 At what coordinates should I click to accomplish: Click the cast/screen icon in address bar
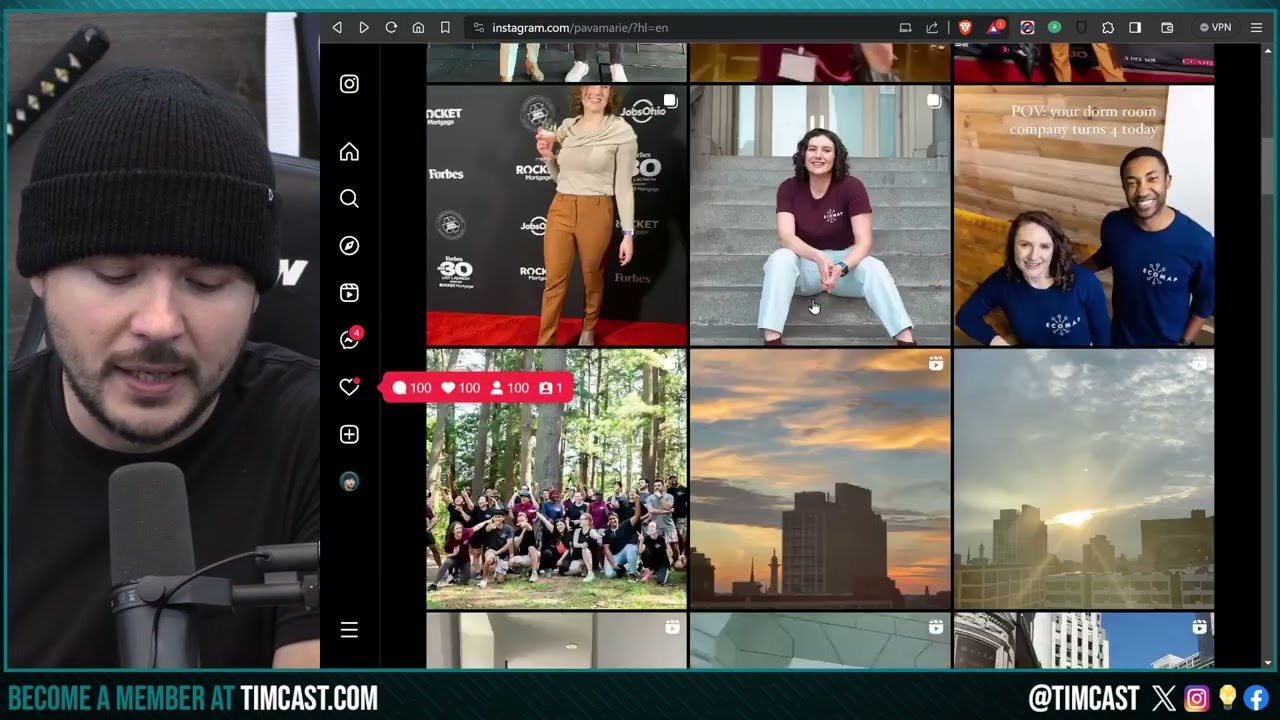905,28
